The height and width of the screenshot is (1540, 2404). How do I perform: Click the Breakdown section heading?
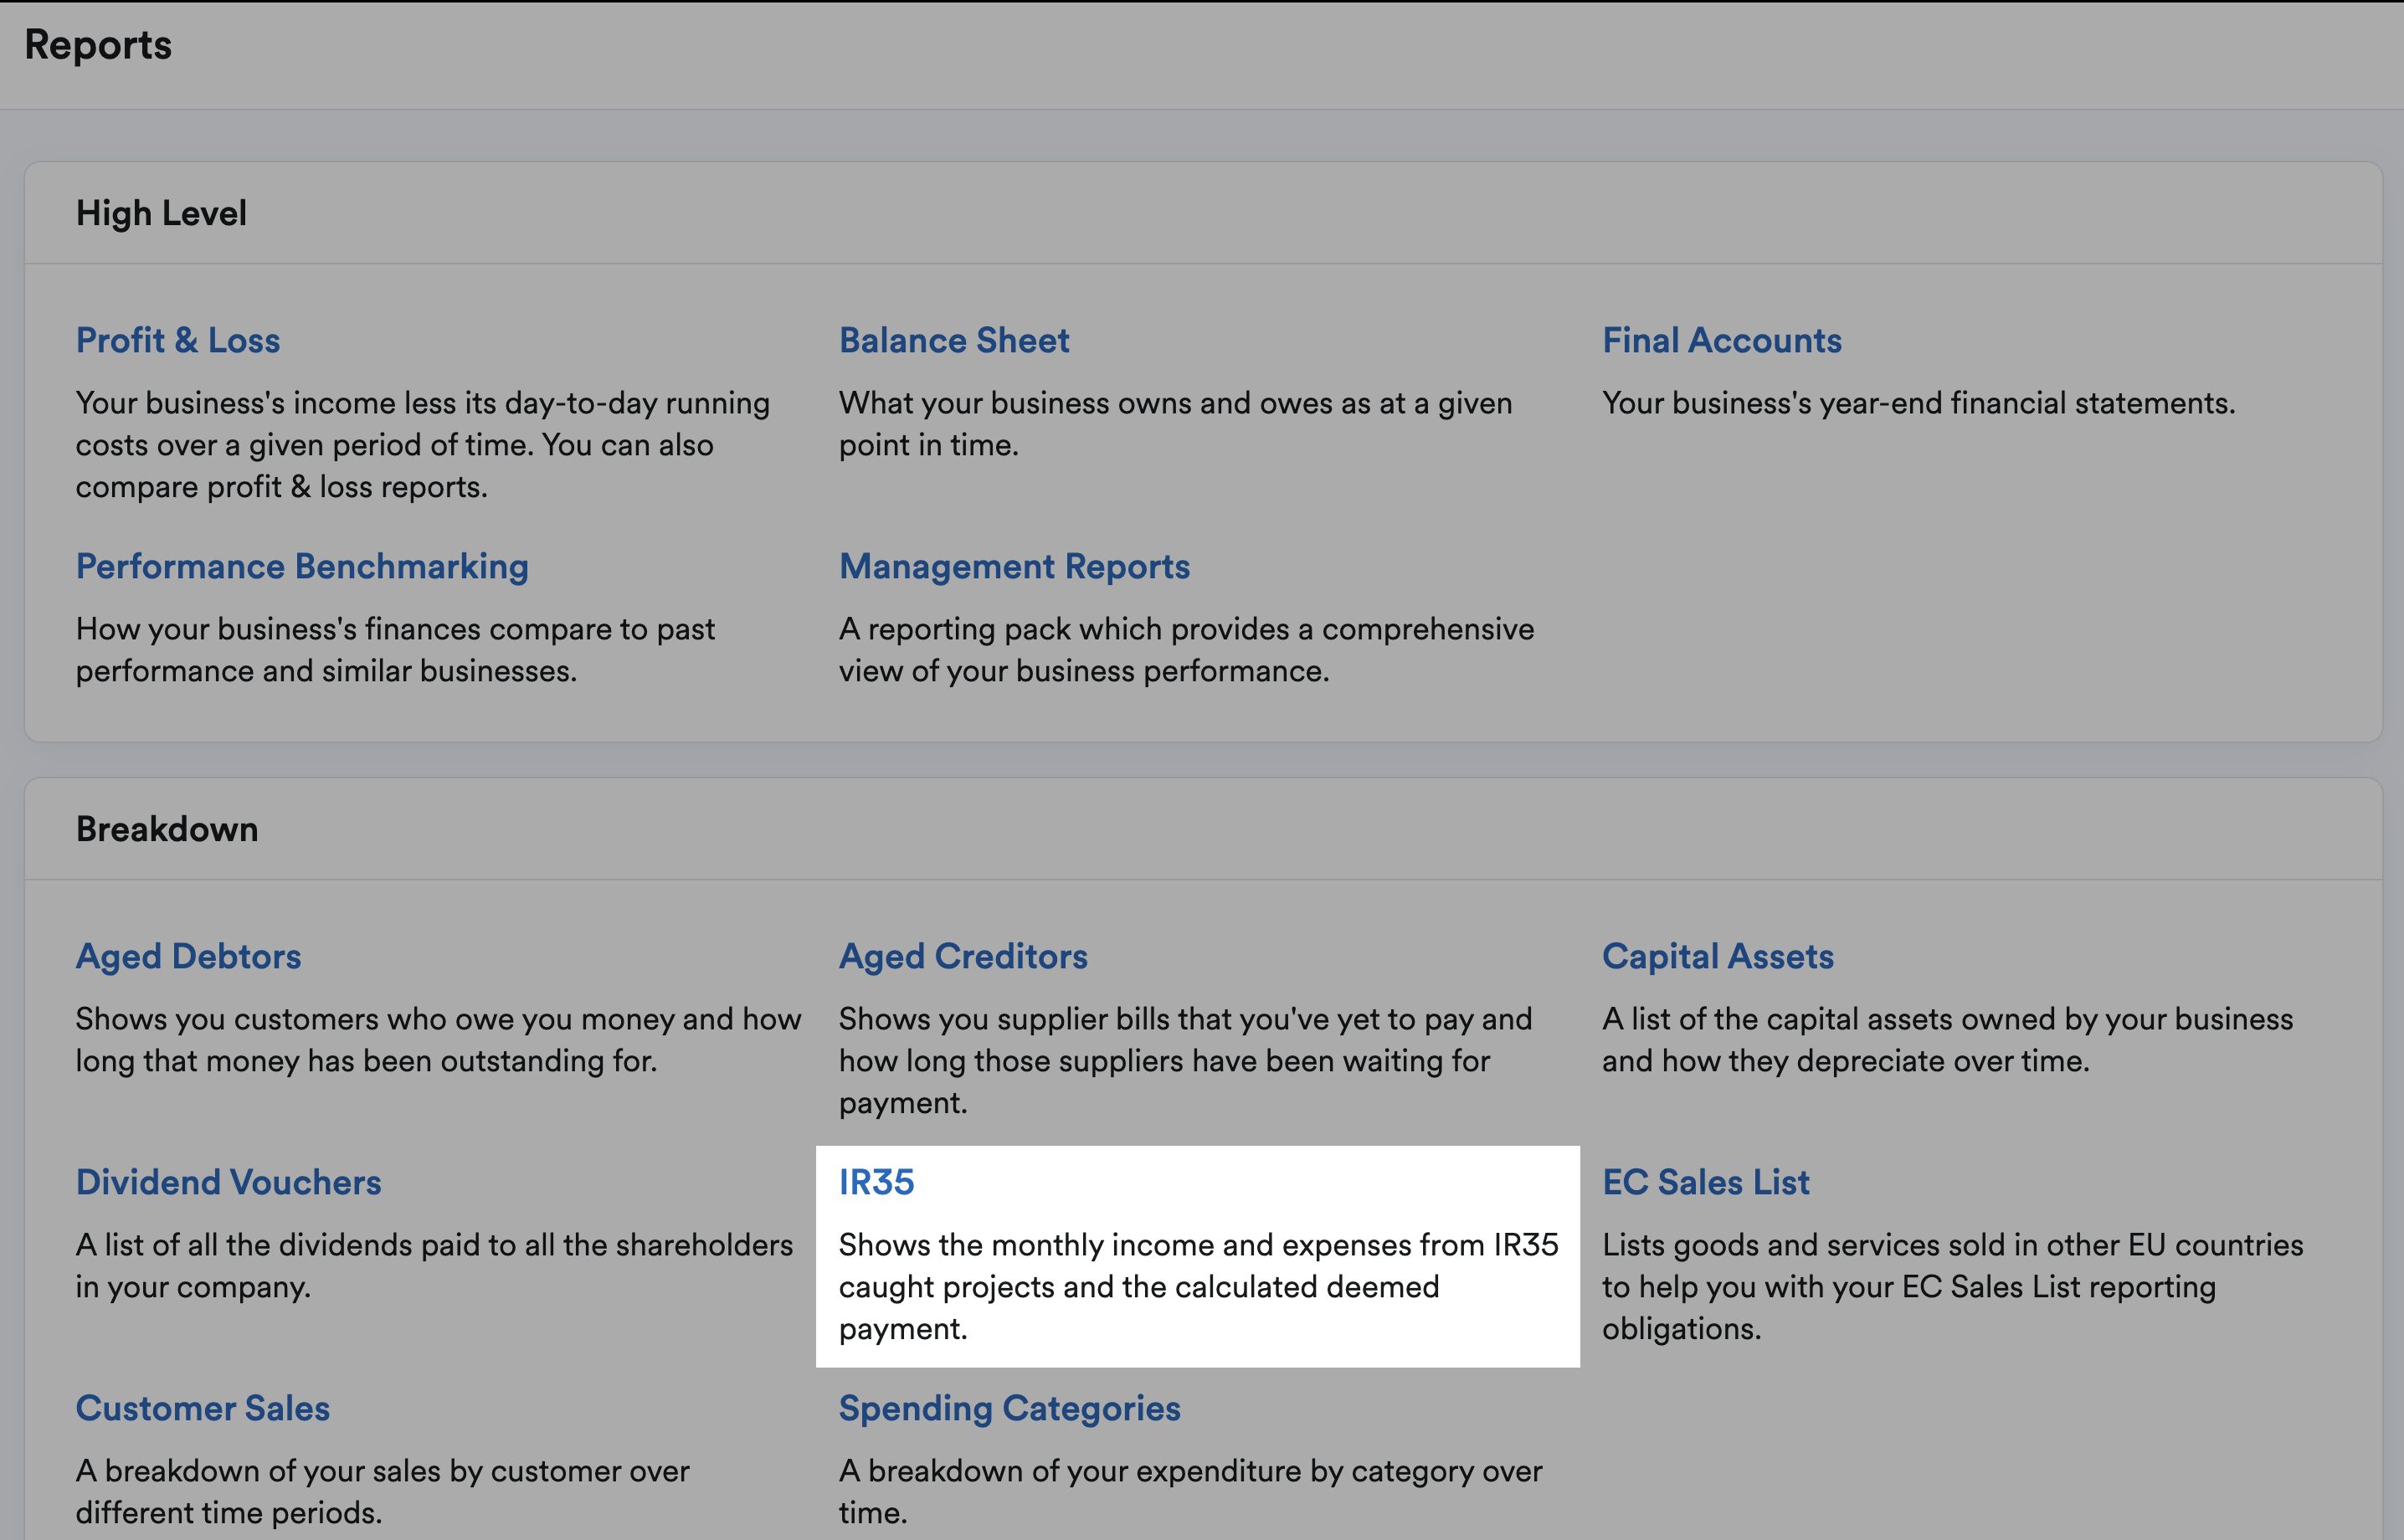tap(167, 829)
